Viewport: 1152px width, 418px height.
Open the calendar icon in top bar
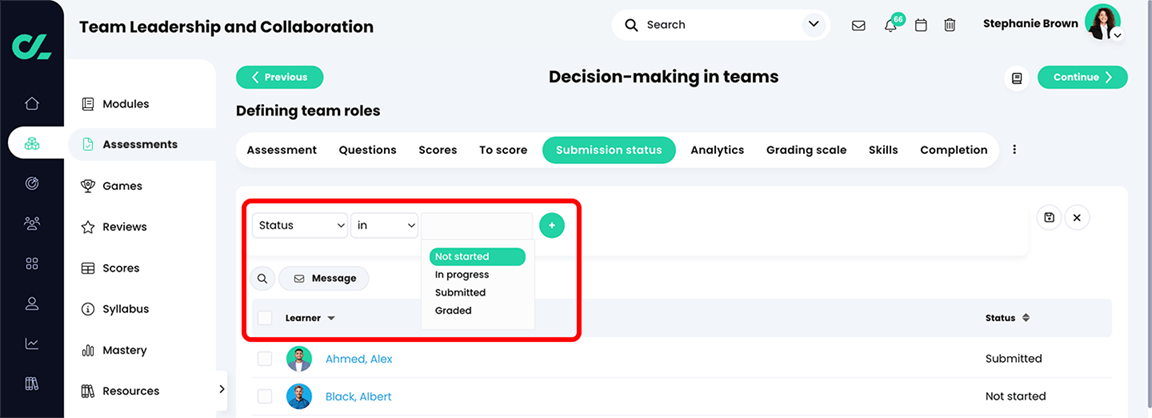click(x=921, y=25)
